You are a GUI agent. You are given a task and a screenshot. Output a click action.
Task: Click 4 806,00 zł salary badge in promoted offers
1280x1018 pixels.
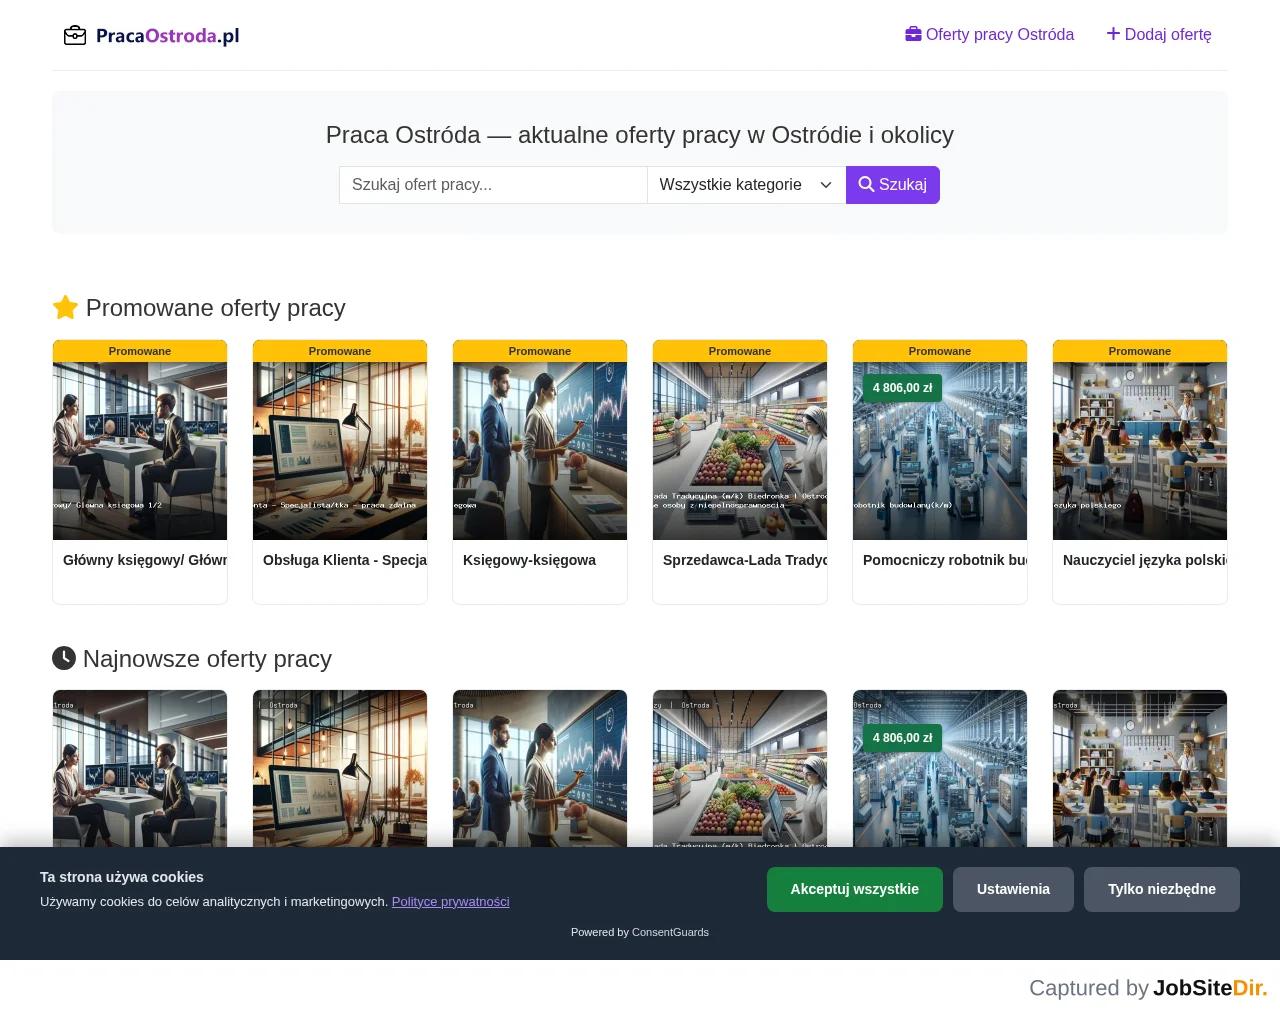(x=902, y=388)
